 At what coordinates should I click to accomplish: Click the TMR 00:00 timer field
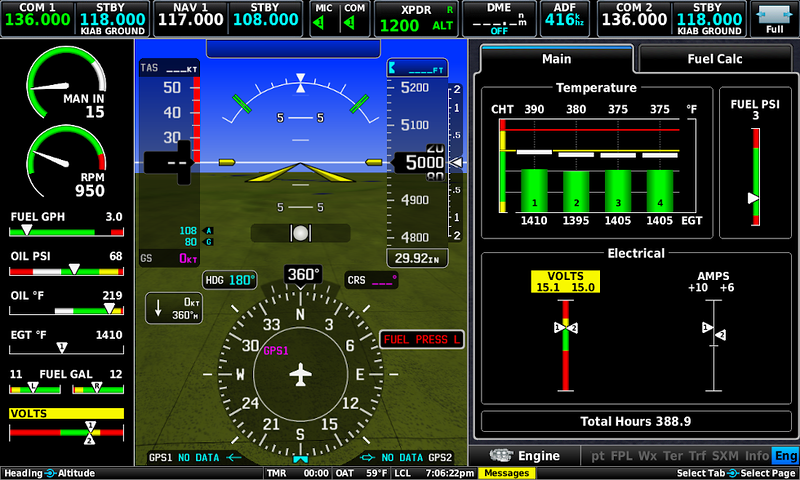tap(297, 473)
